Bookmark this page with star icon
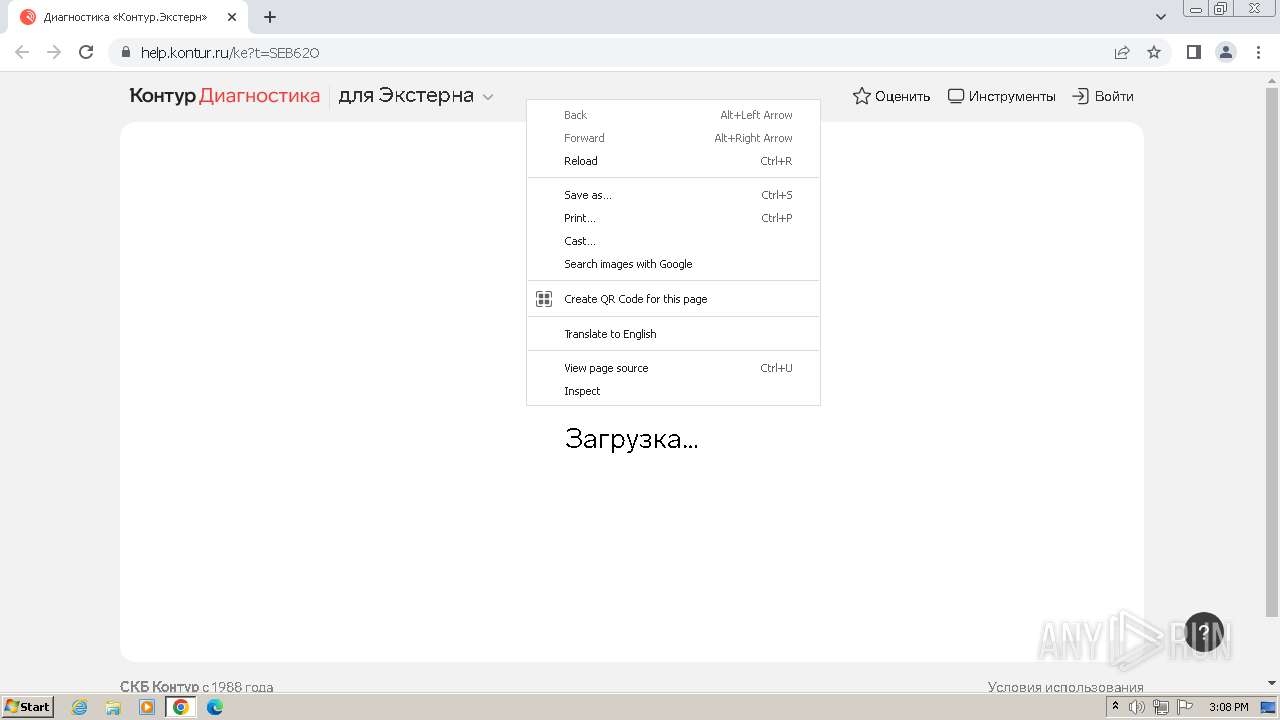 [1154, 52]
